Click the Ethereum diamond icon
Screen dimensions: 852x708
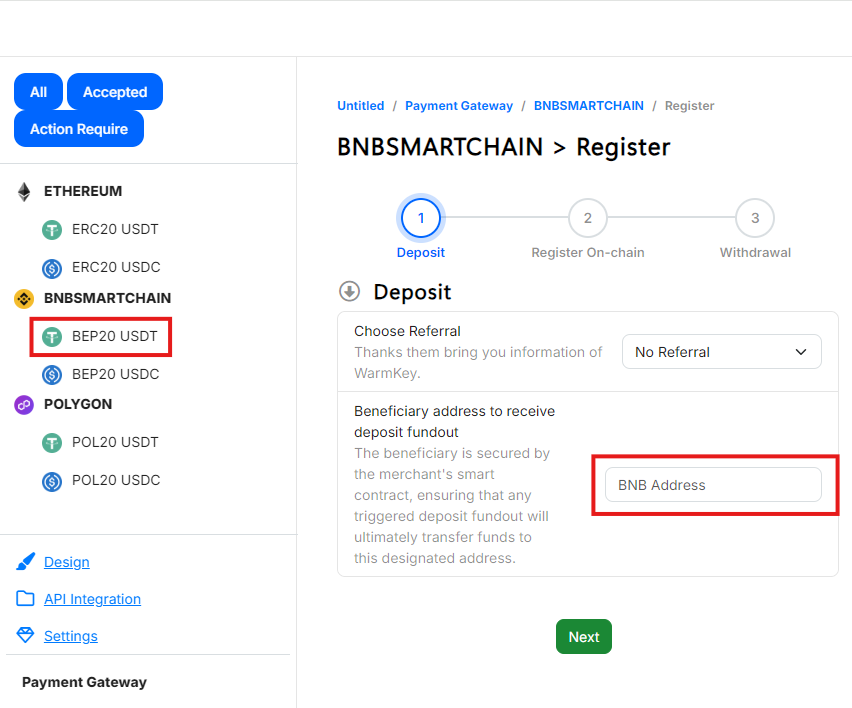click(x=24, y=192)
